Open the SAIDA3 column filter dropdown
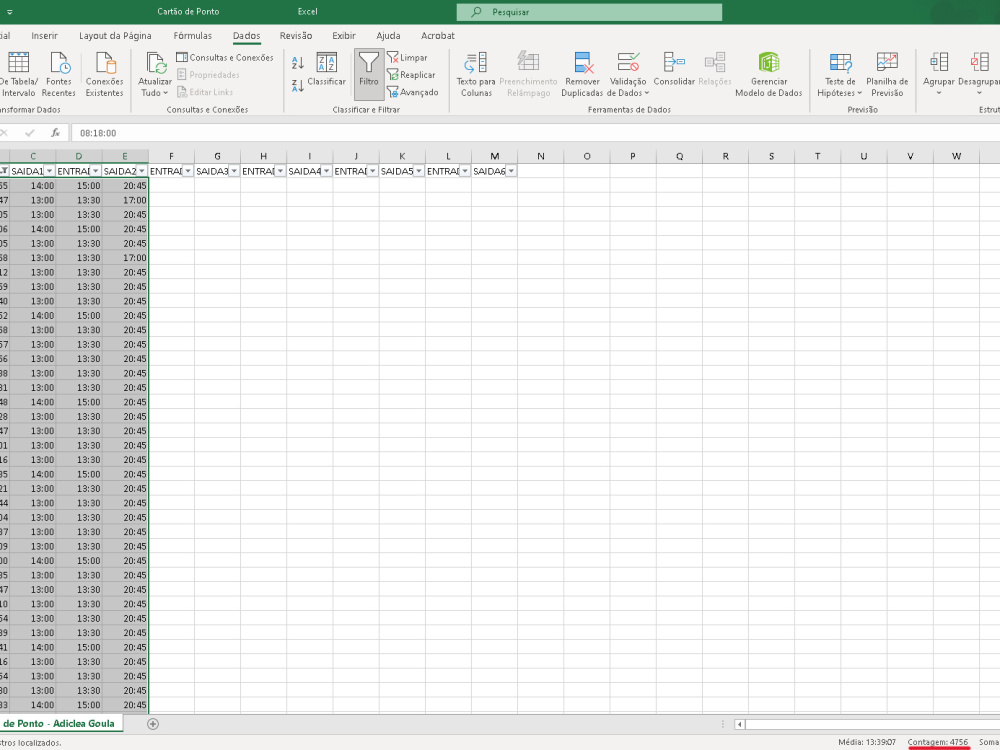 point(234,171)
